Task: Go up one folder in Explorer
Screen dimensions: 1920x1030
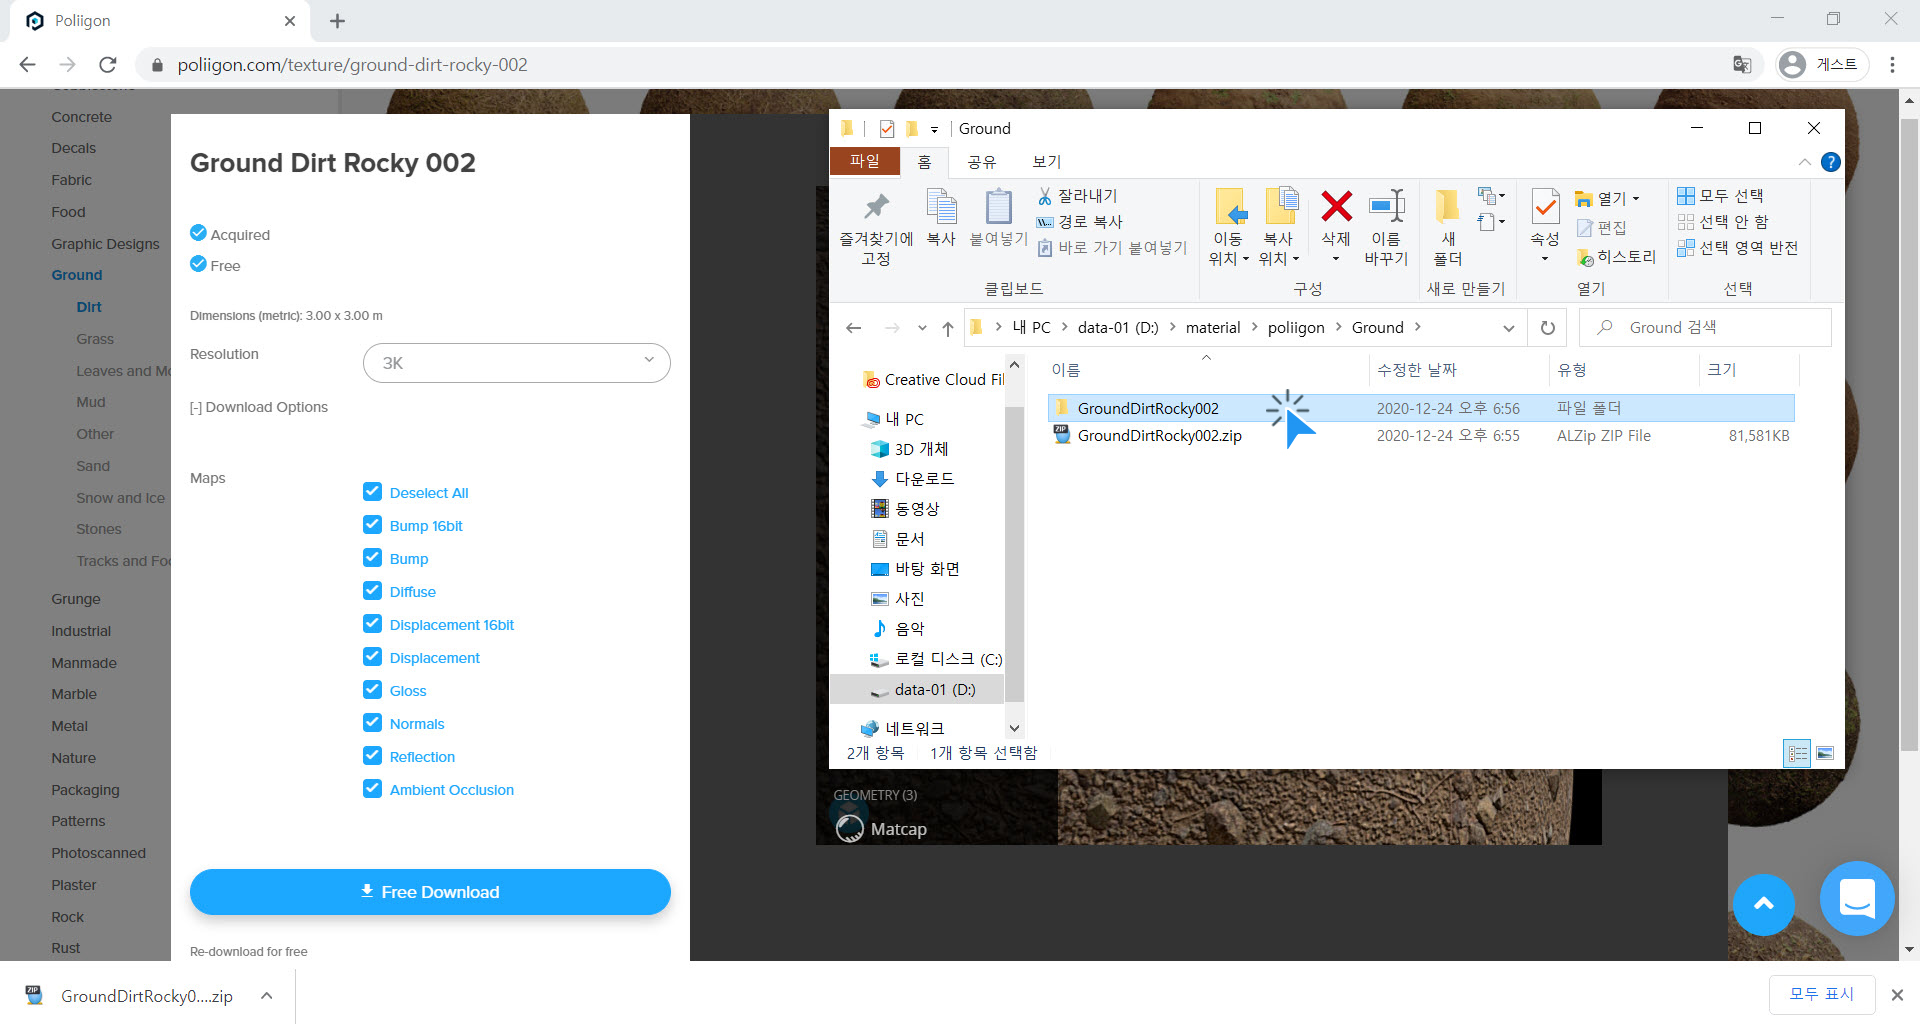Action: [x=947, y=328]
